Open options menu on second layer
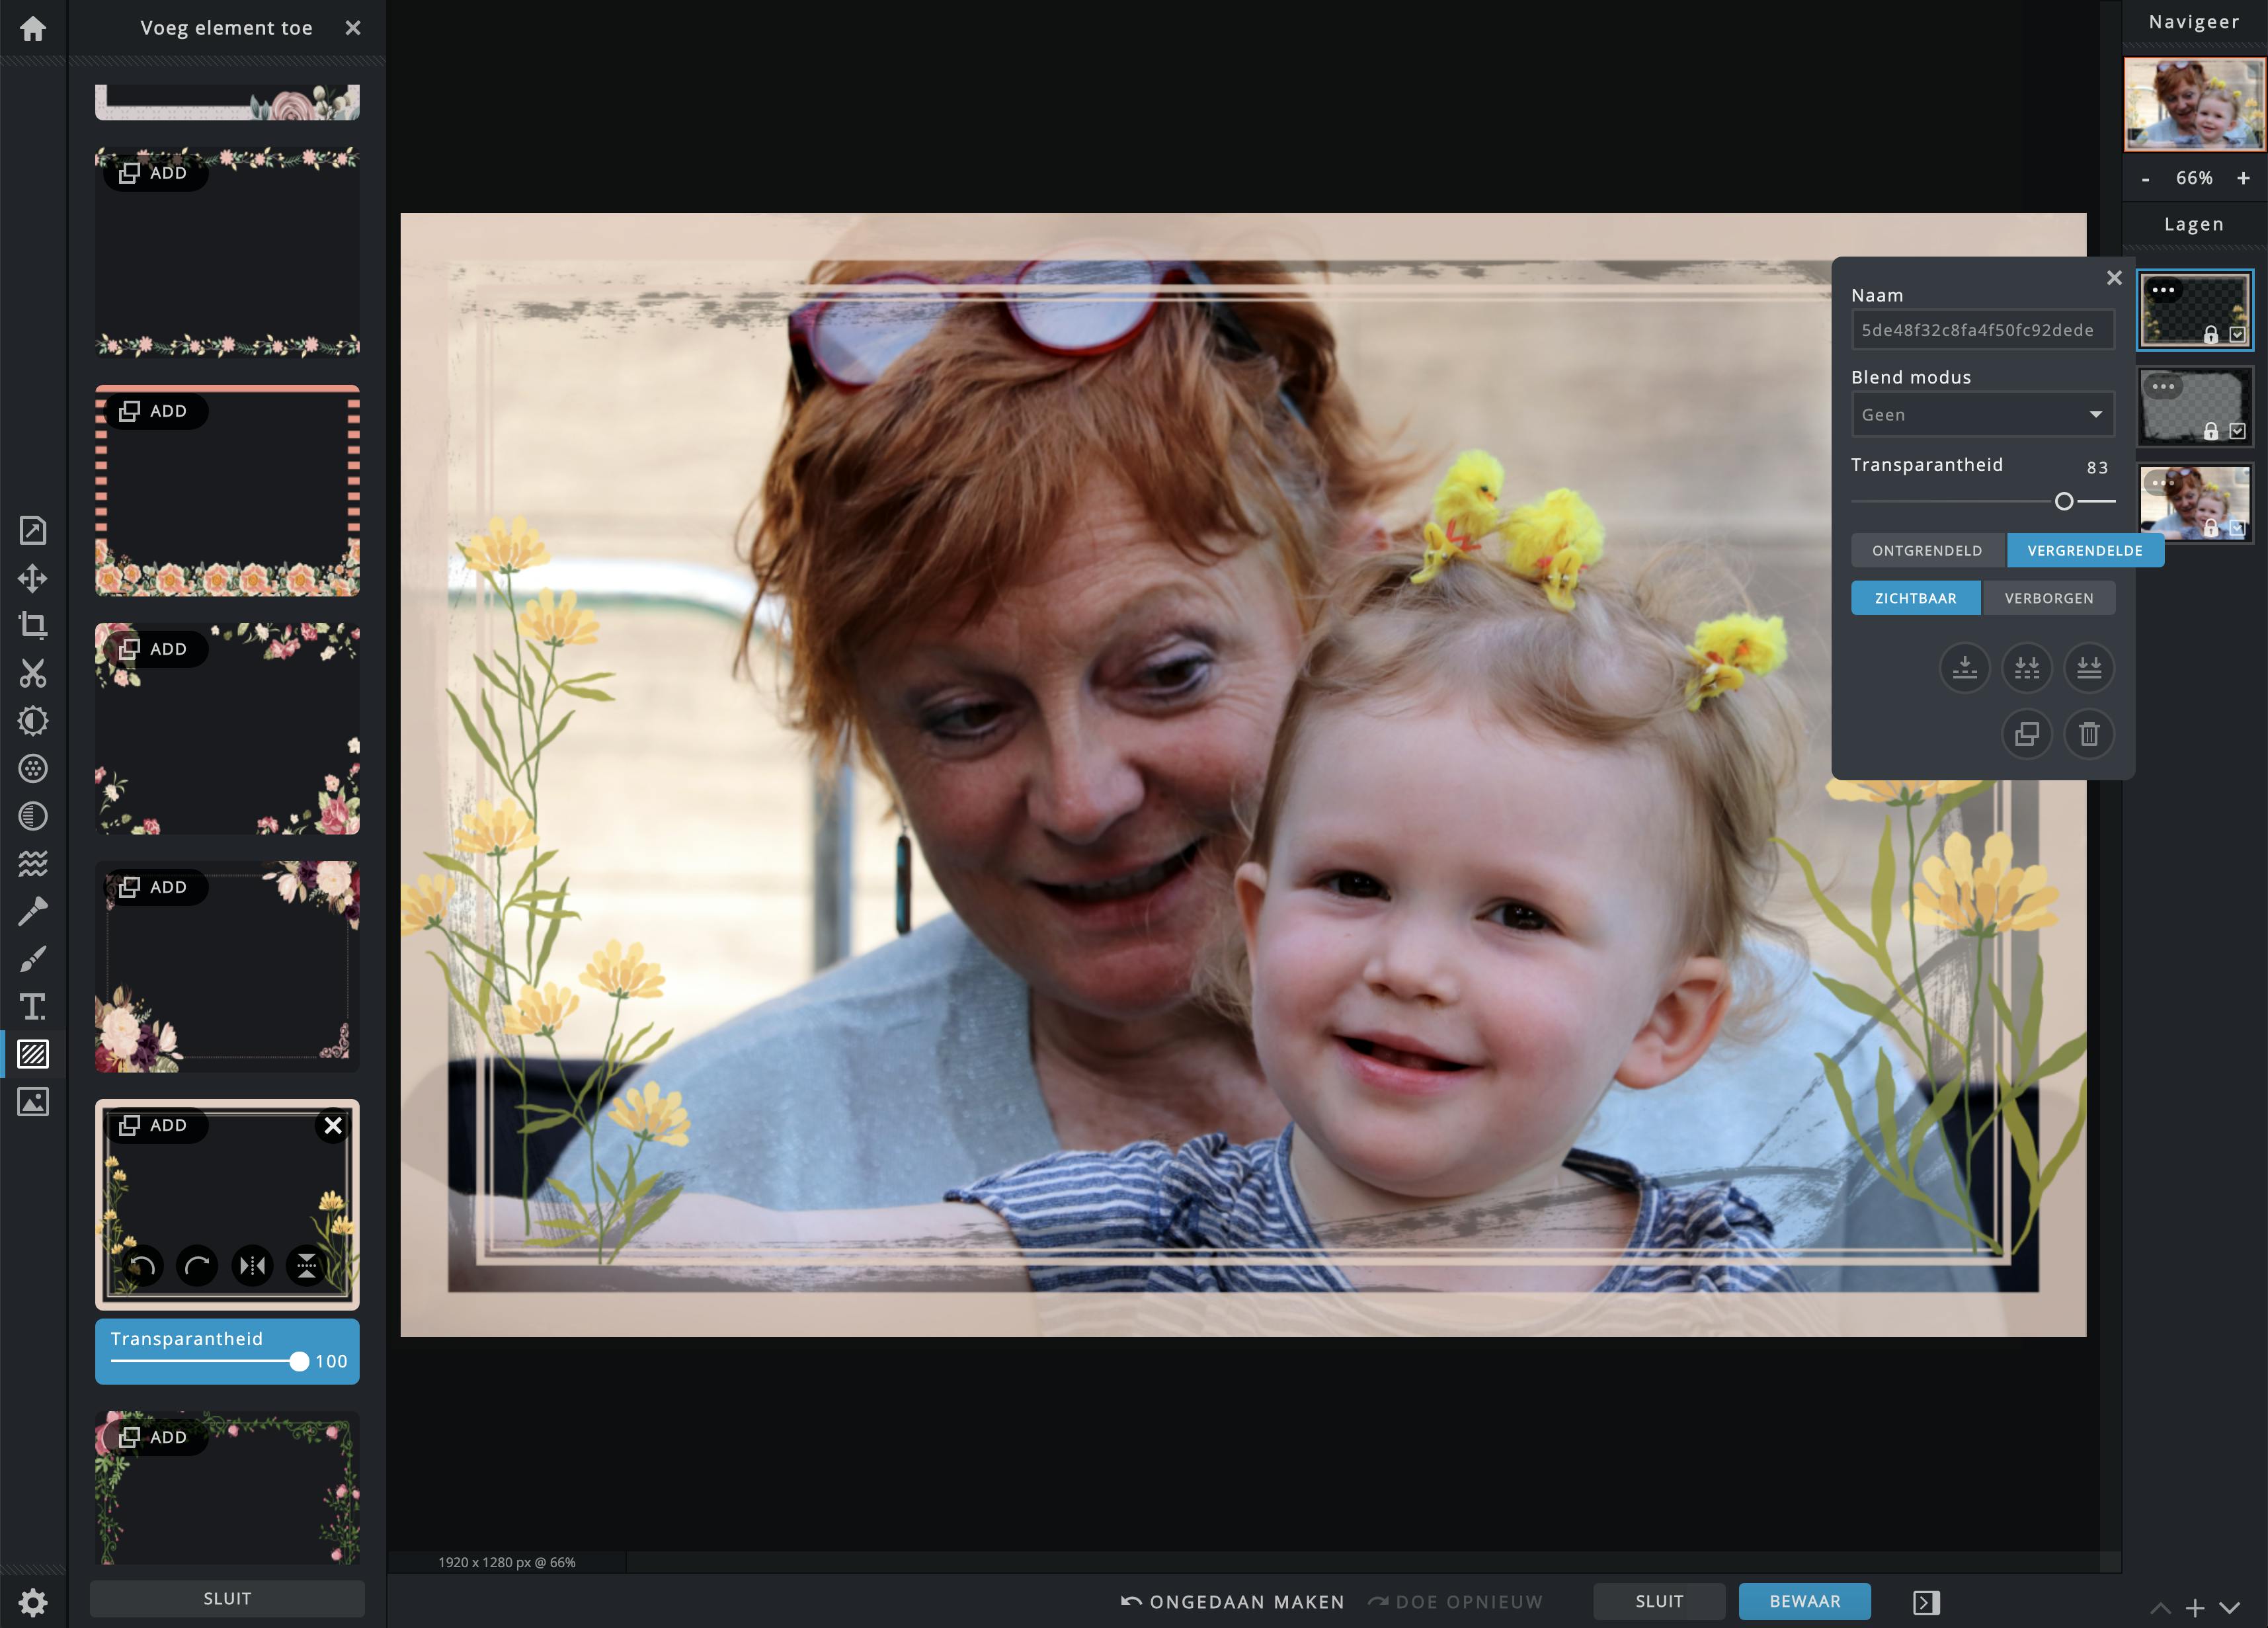Viewport: 2268px width, 1628px height. [2163, 386]
